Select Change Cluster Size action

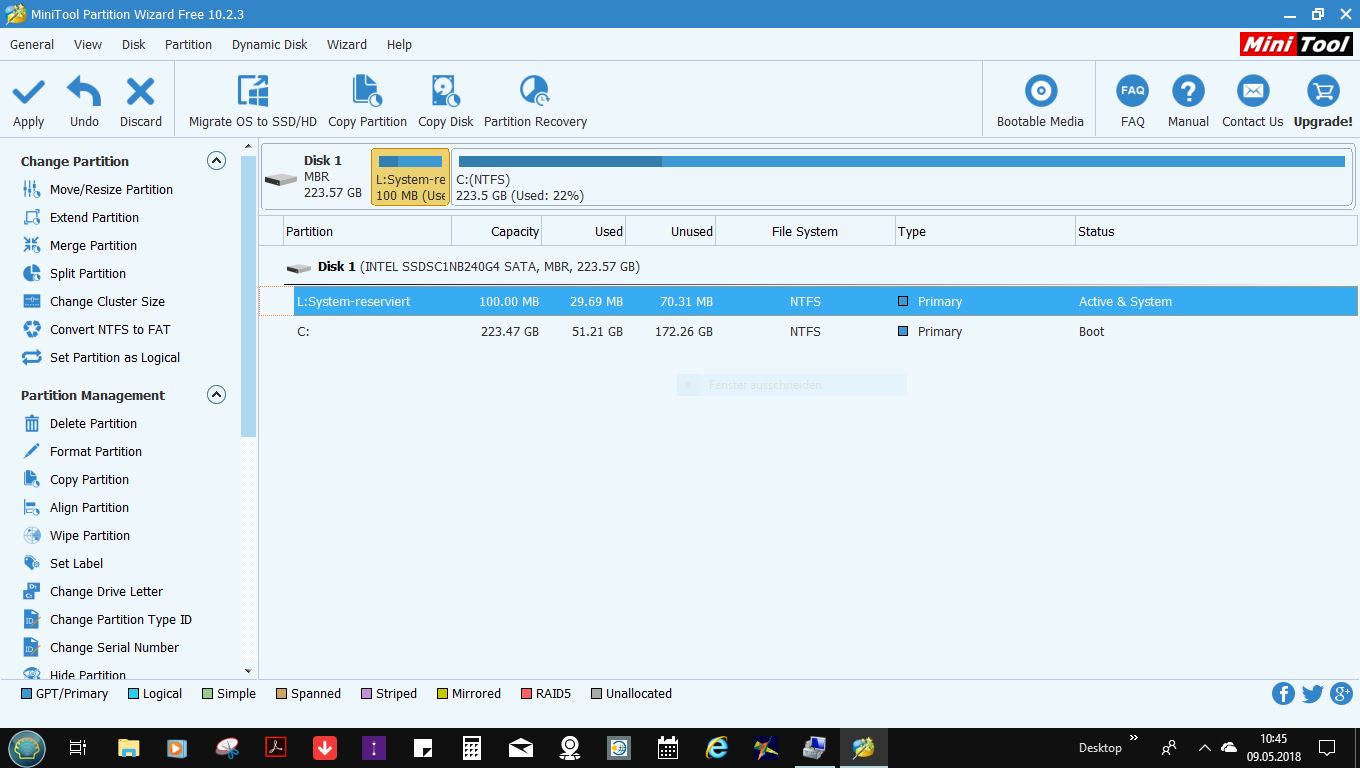(x=107, y=301)
